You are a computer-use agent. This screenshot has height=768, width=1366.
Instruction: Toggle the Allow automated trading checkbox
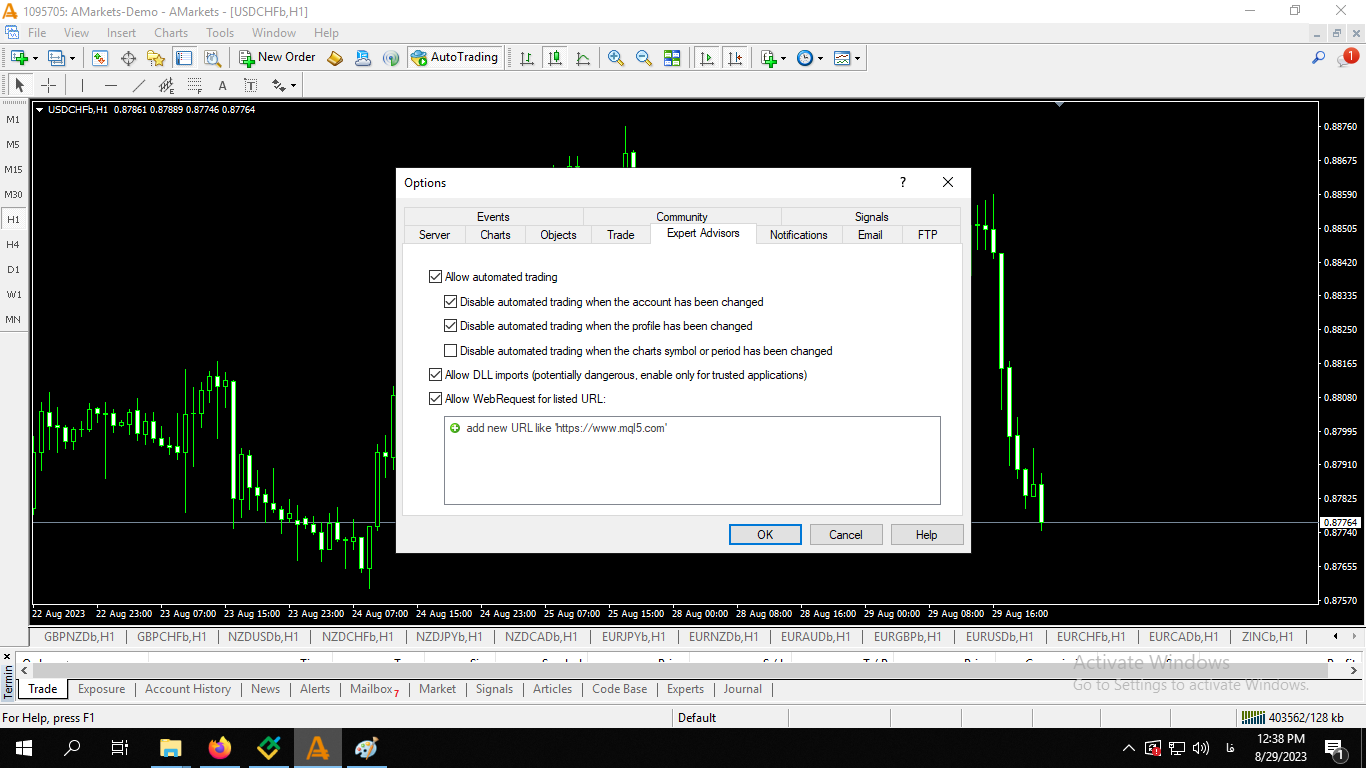pyautogui.click(x=435, y=277)
